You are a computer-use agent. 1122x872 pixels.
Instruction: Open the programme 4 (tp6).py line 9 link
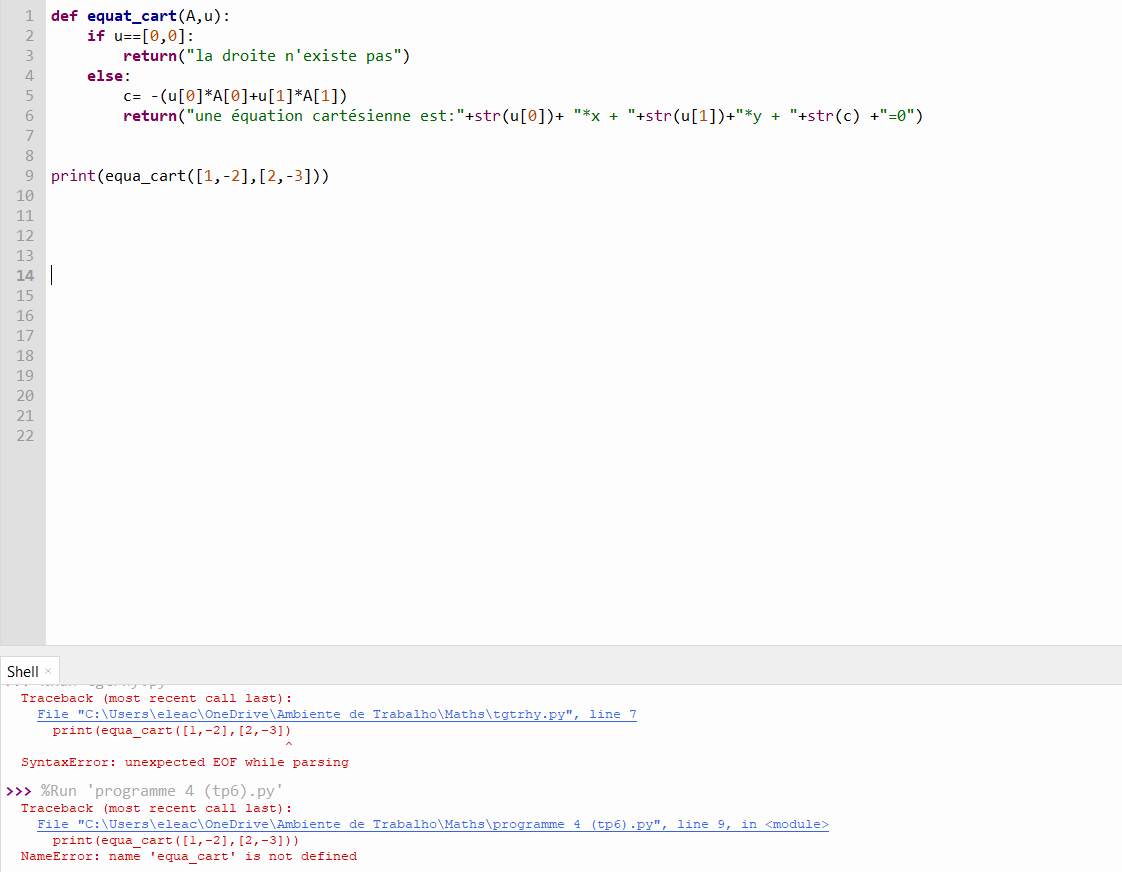[432, 824]
